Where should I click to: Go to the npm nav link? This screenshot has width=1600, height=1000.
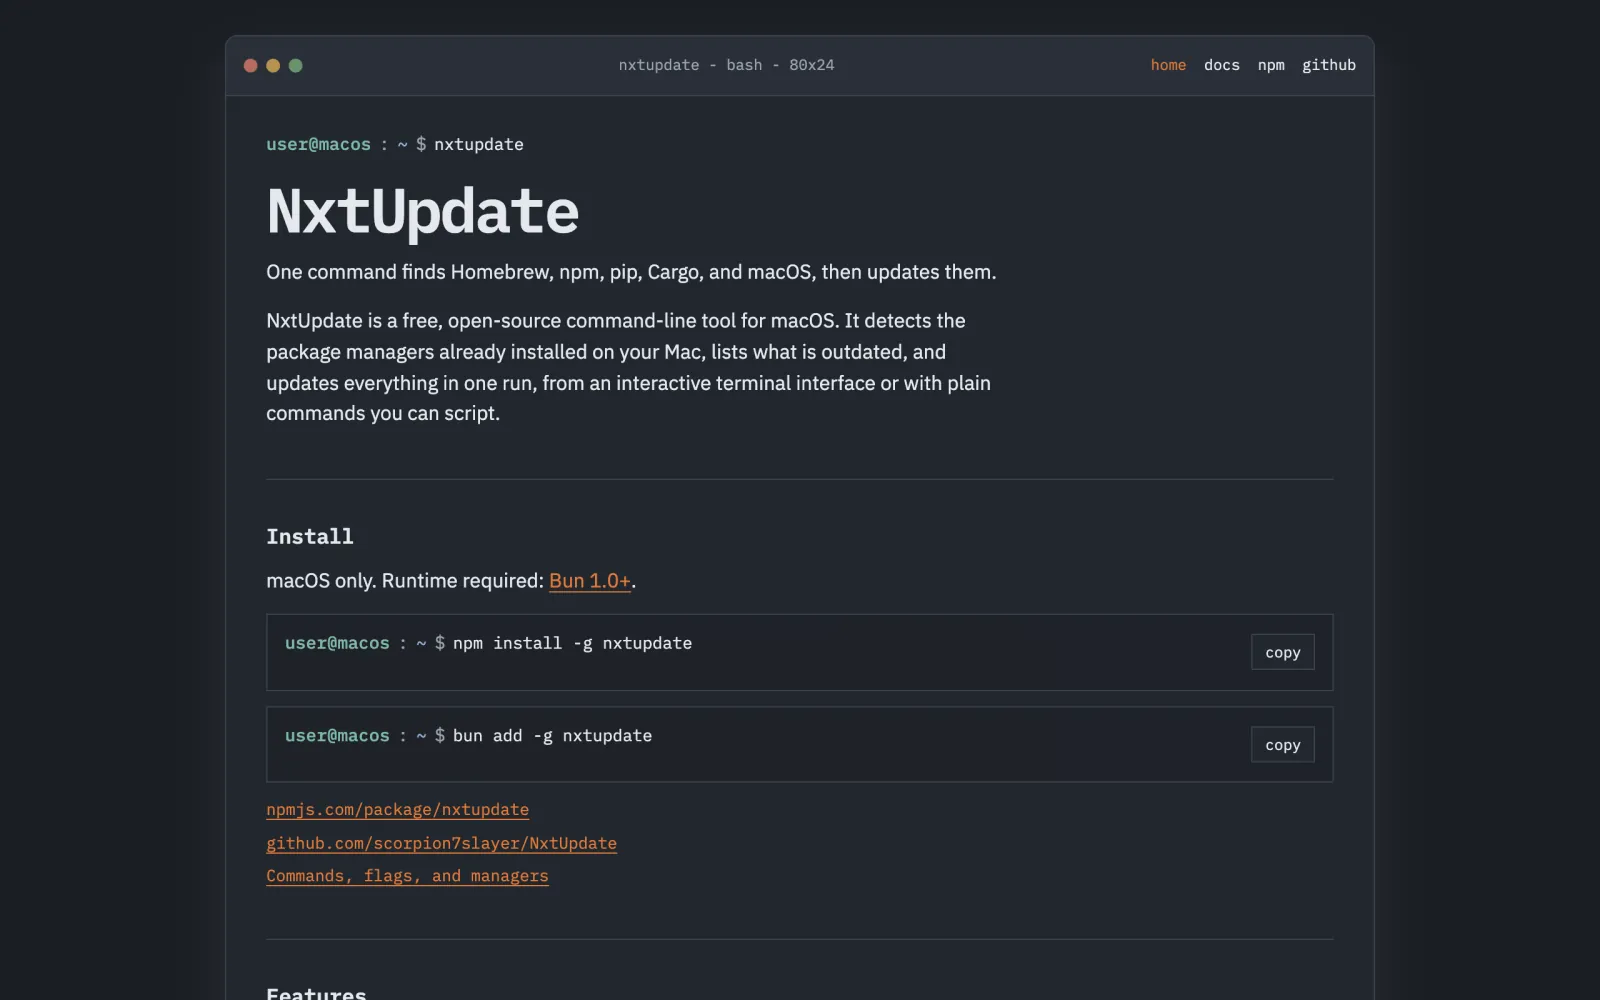(x=1271, y=65)
